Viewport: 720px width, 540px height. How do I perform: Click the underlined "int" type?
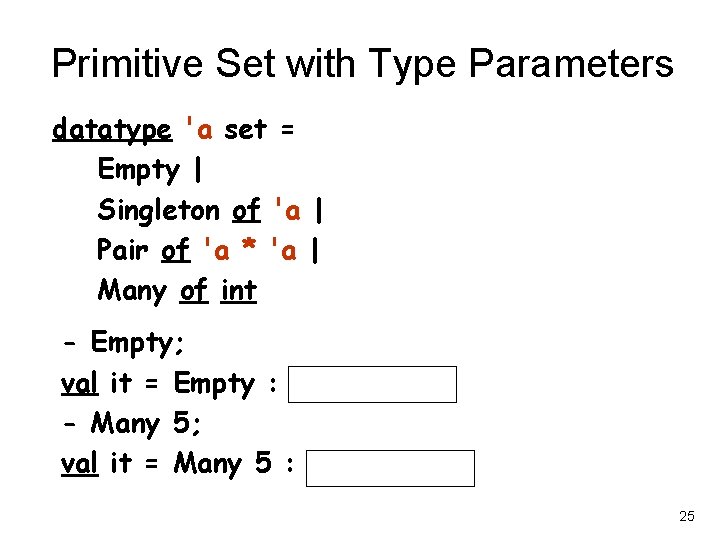tap(239, 291)
